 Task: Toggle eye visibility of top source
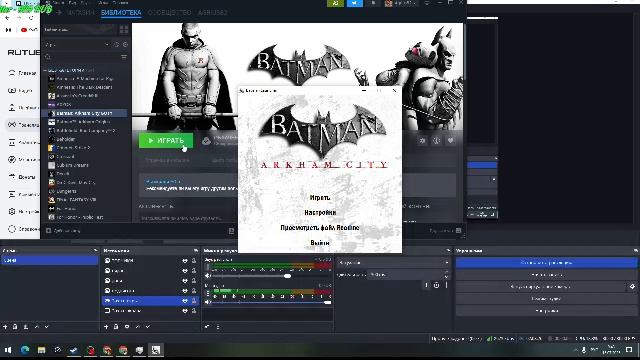click(x=185, y=260)
